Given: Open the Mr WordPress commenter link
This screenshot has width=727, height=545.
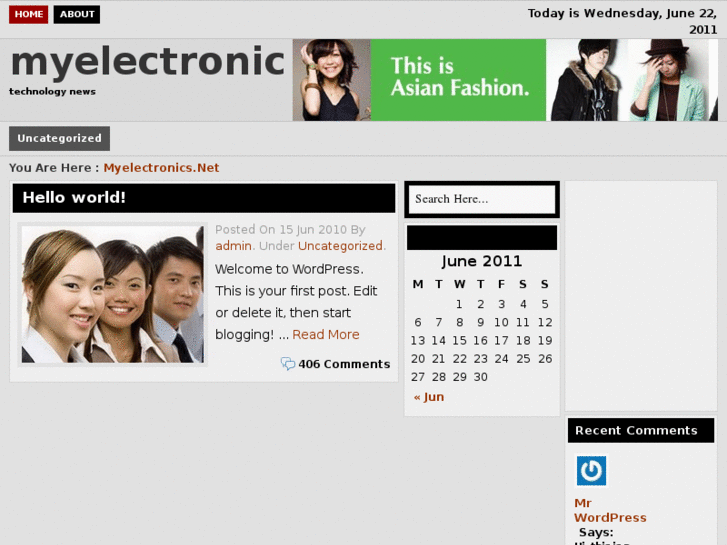Looking at the screenshot, I should 610,510.
